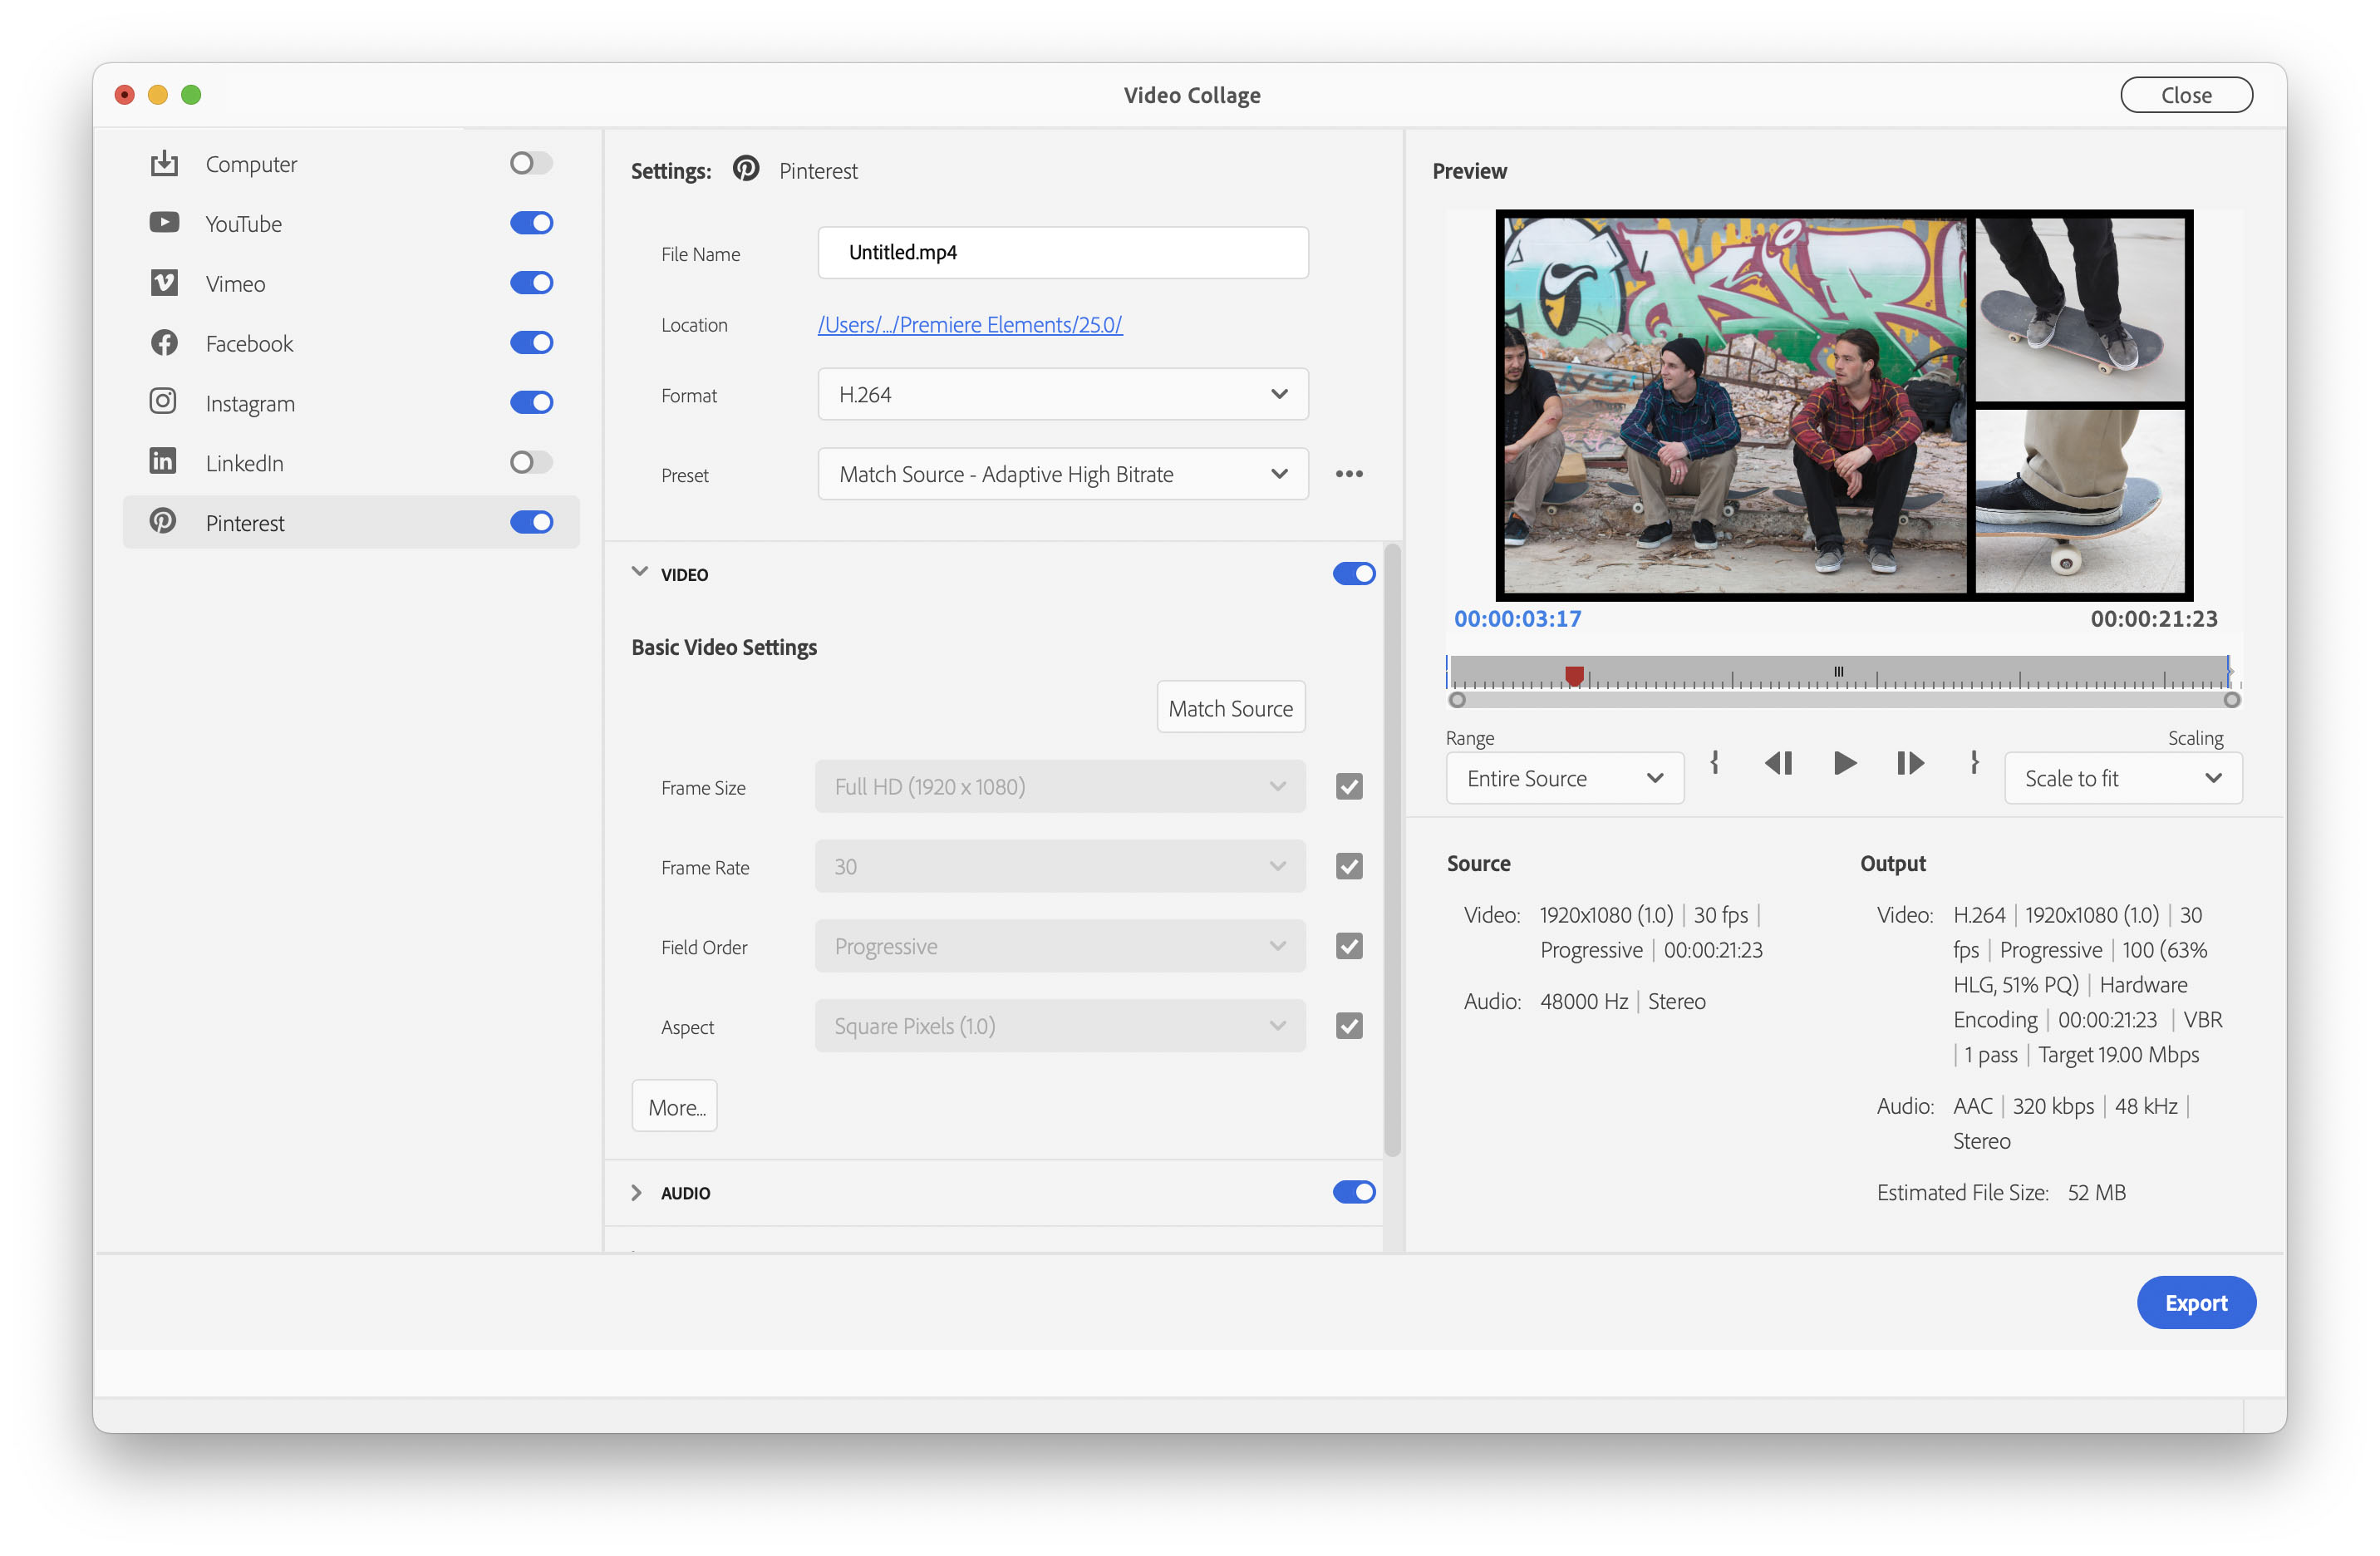Viewport: 2380px width, 1556px height.
Task: Click the Vimeo icon in sidebar
Action: click(x=164, y=283)
